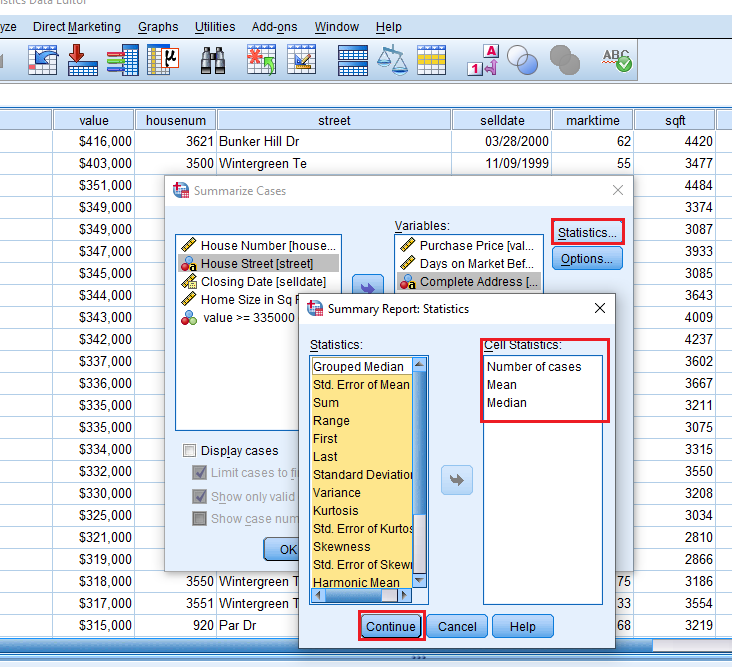Open the Add-ons menu
The height and width of the screenshot is (667, 732).
274,27
